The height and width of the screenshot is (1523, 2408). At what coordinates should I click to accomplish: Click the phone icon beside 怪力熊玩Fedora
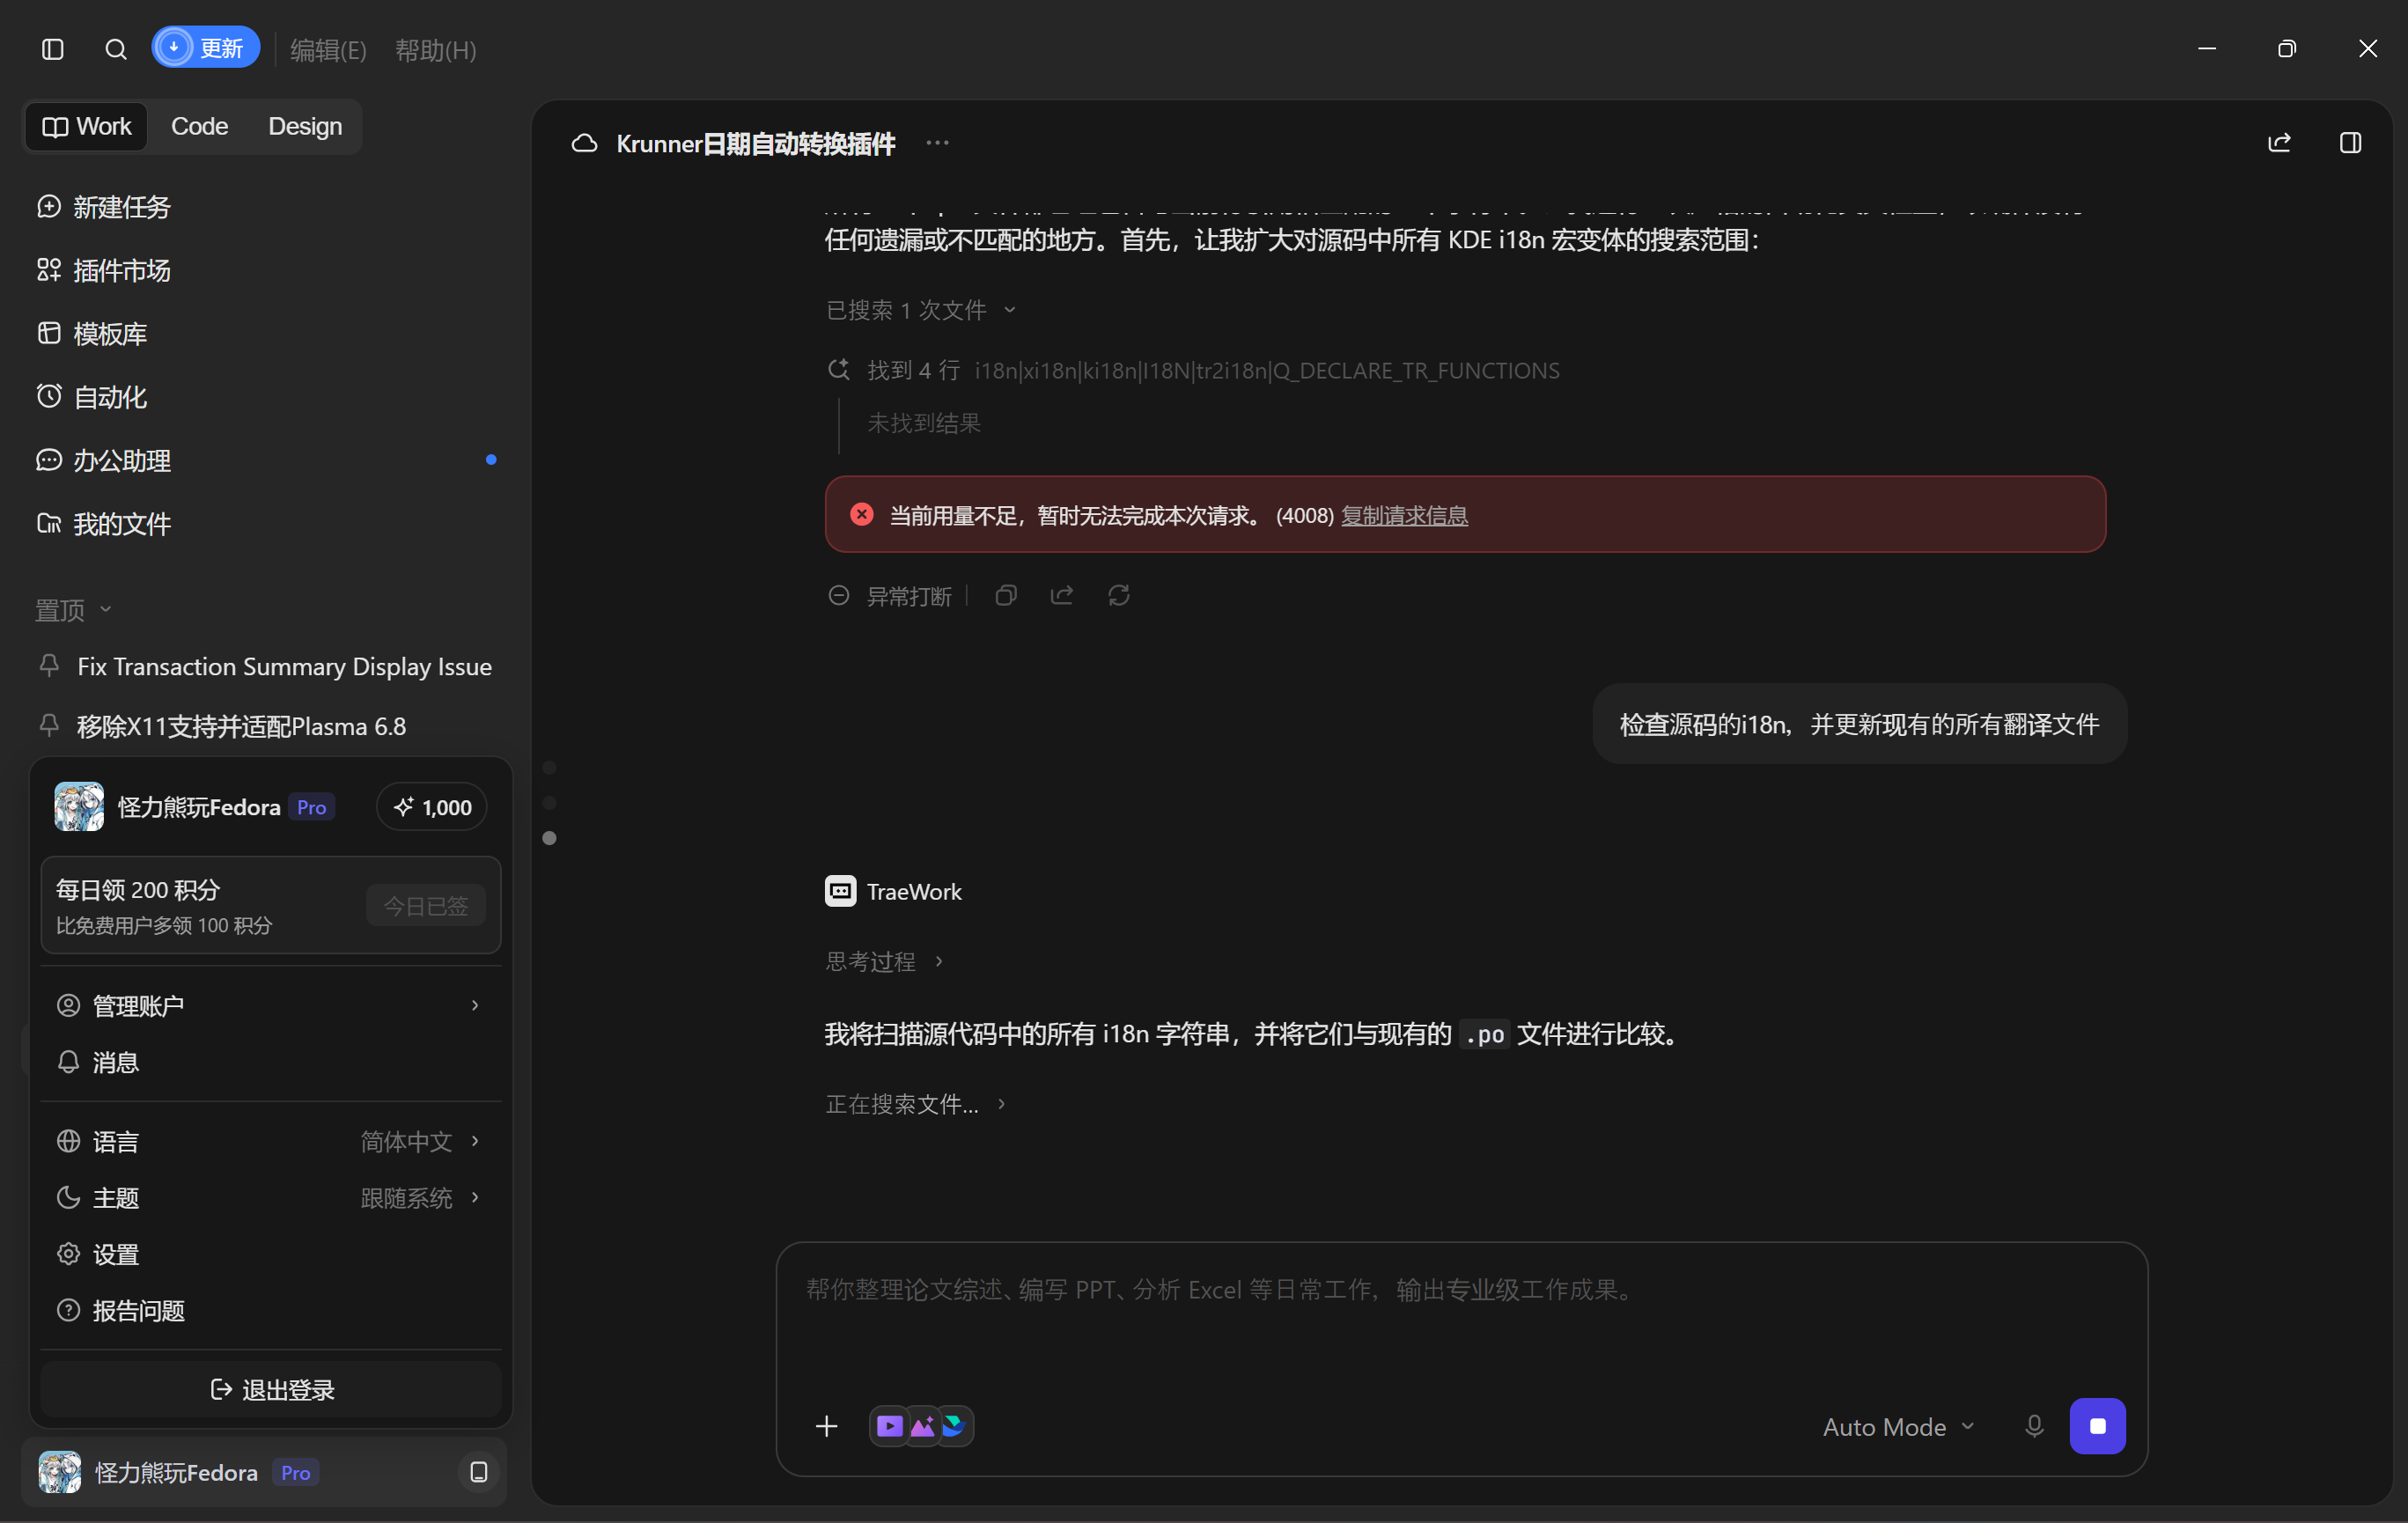479,1472
